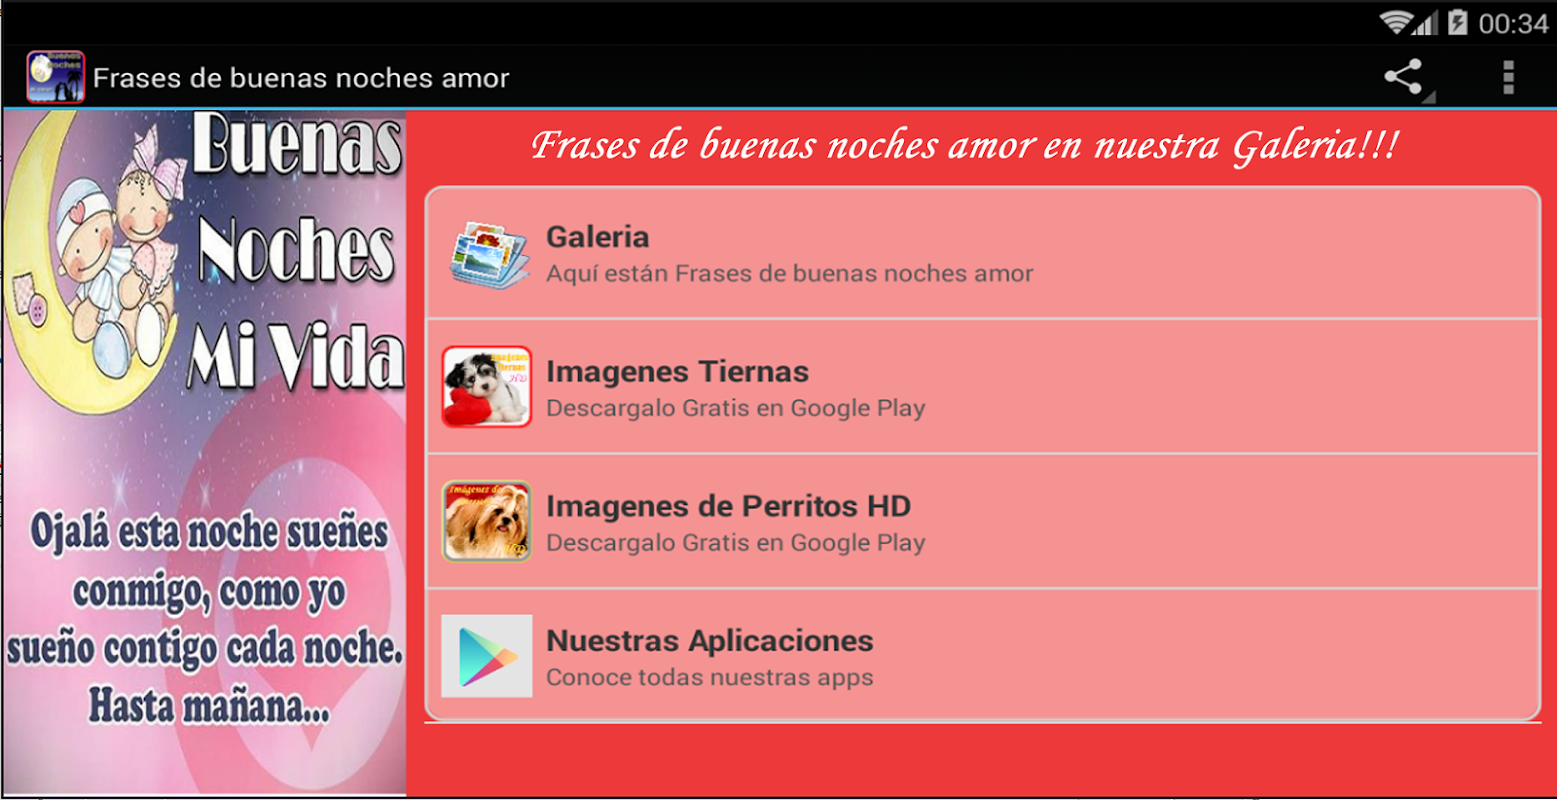Viewport: 1557px width, 800px height.
Task: Tap the battery charging icon
Action: pyautogui.click(x=1457, y=22)
